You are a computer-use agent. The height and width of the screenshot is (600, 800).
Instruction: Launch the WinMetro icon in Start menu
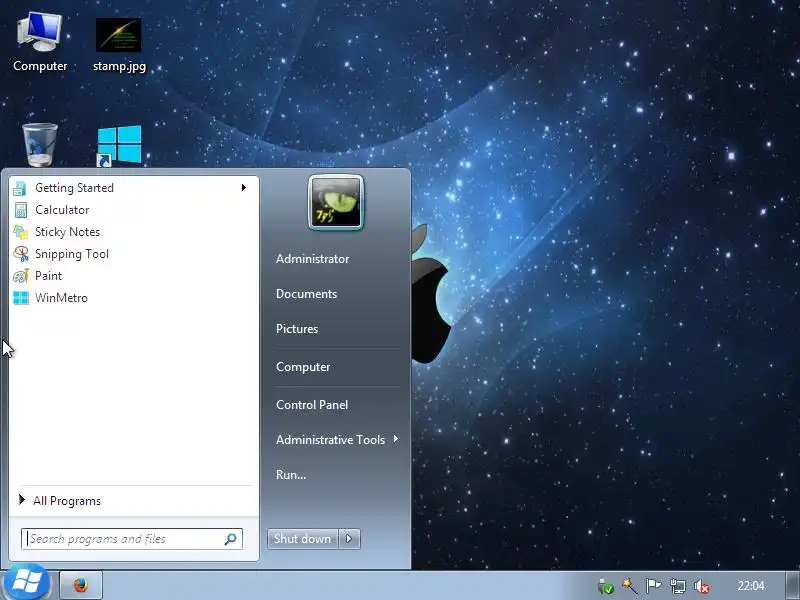[20, 298]
